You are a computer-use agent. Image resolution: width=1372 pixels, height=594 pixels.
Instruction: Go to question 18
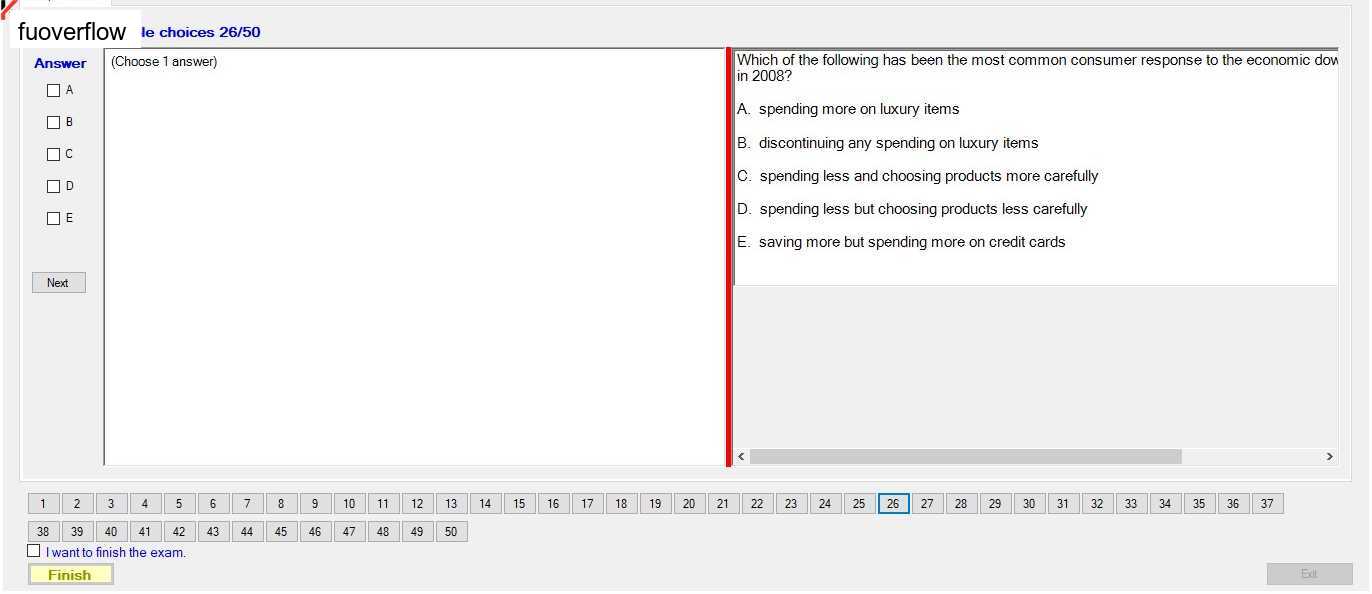621,504
